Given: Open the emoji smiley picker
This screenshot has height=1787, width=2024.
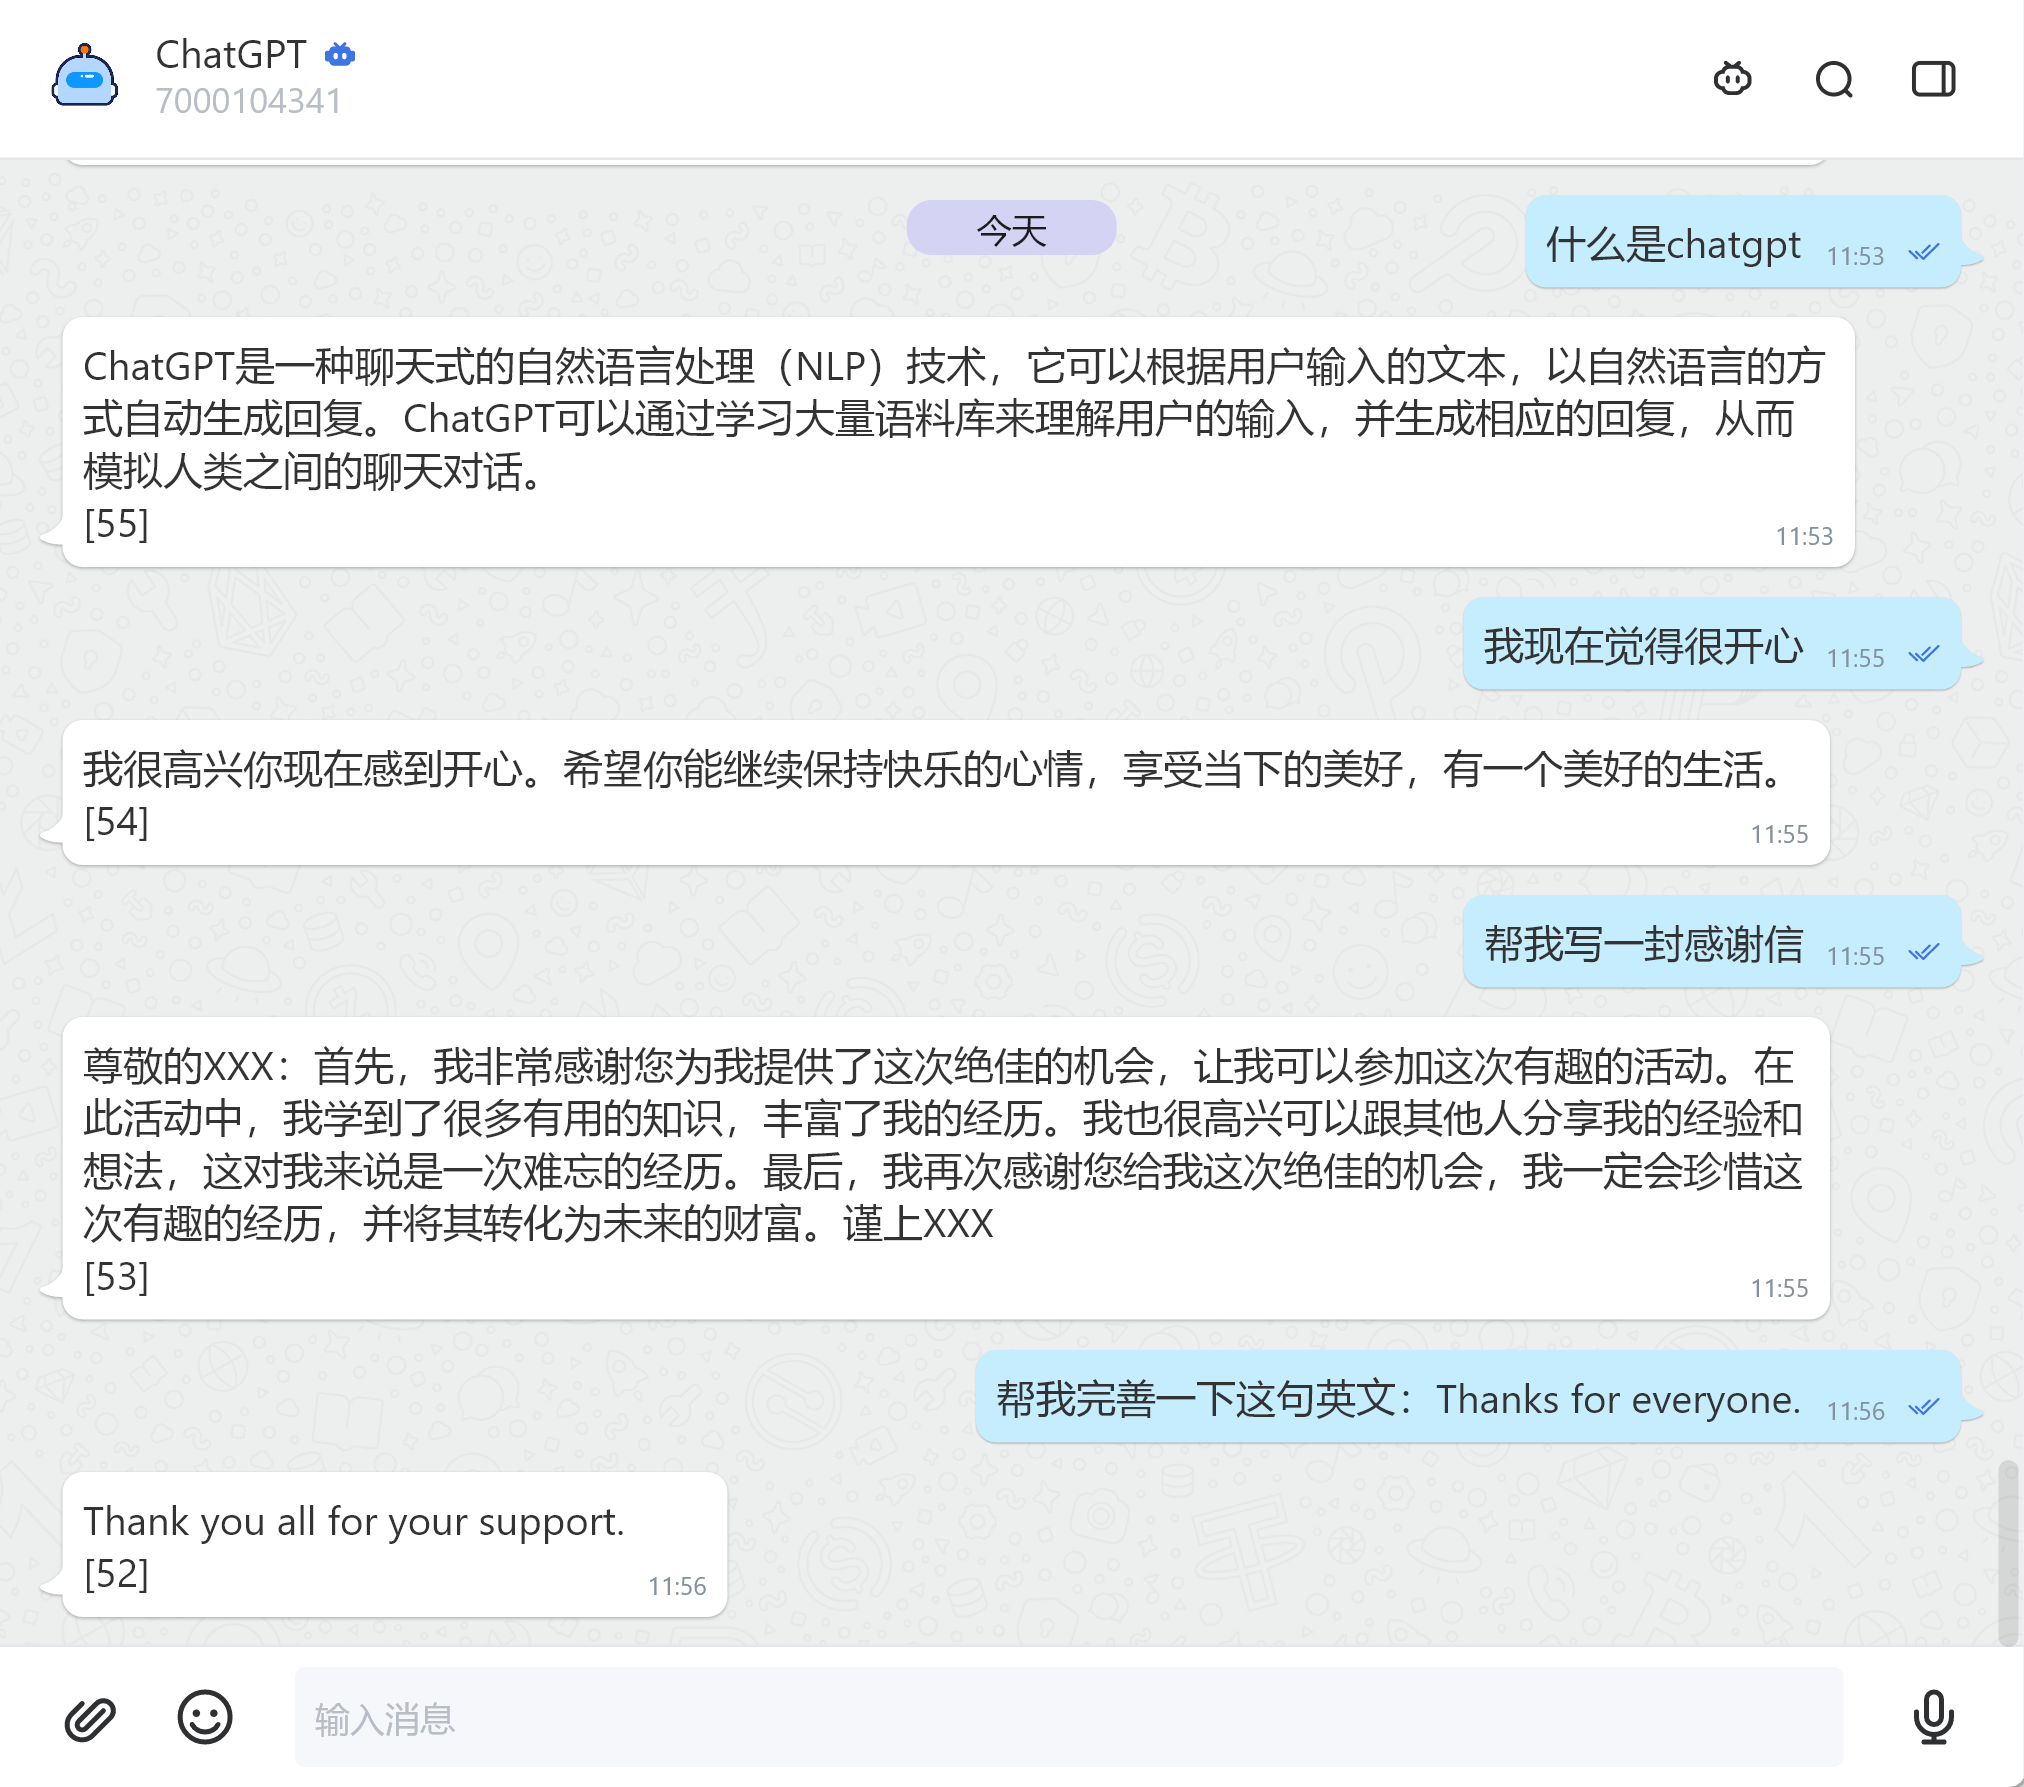Looking at the screenshot, I should click(205, 1718).
